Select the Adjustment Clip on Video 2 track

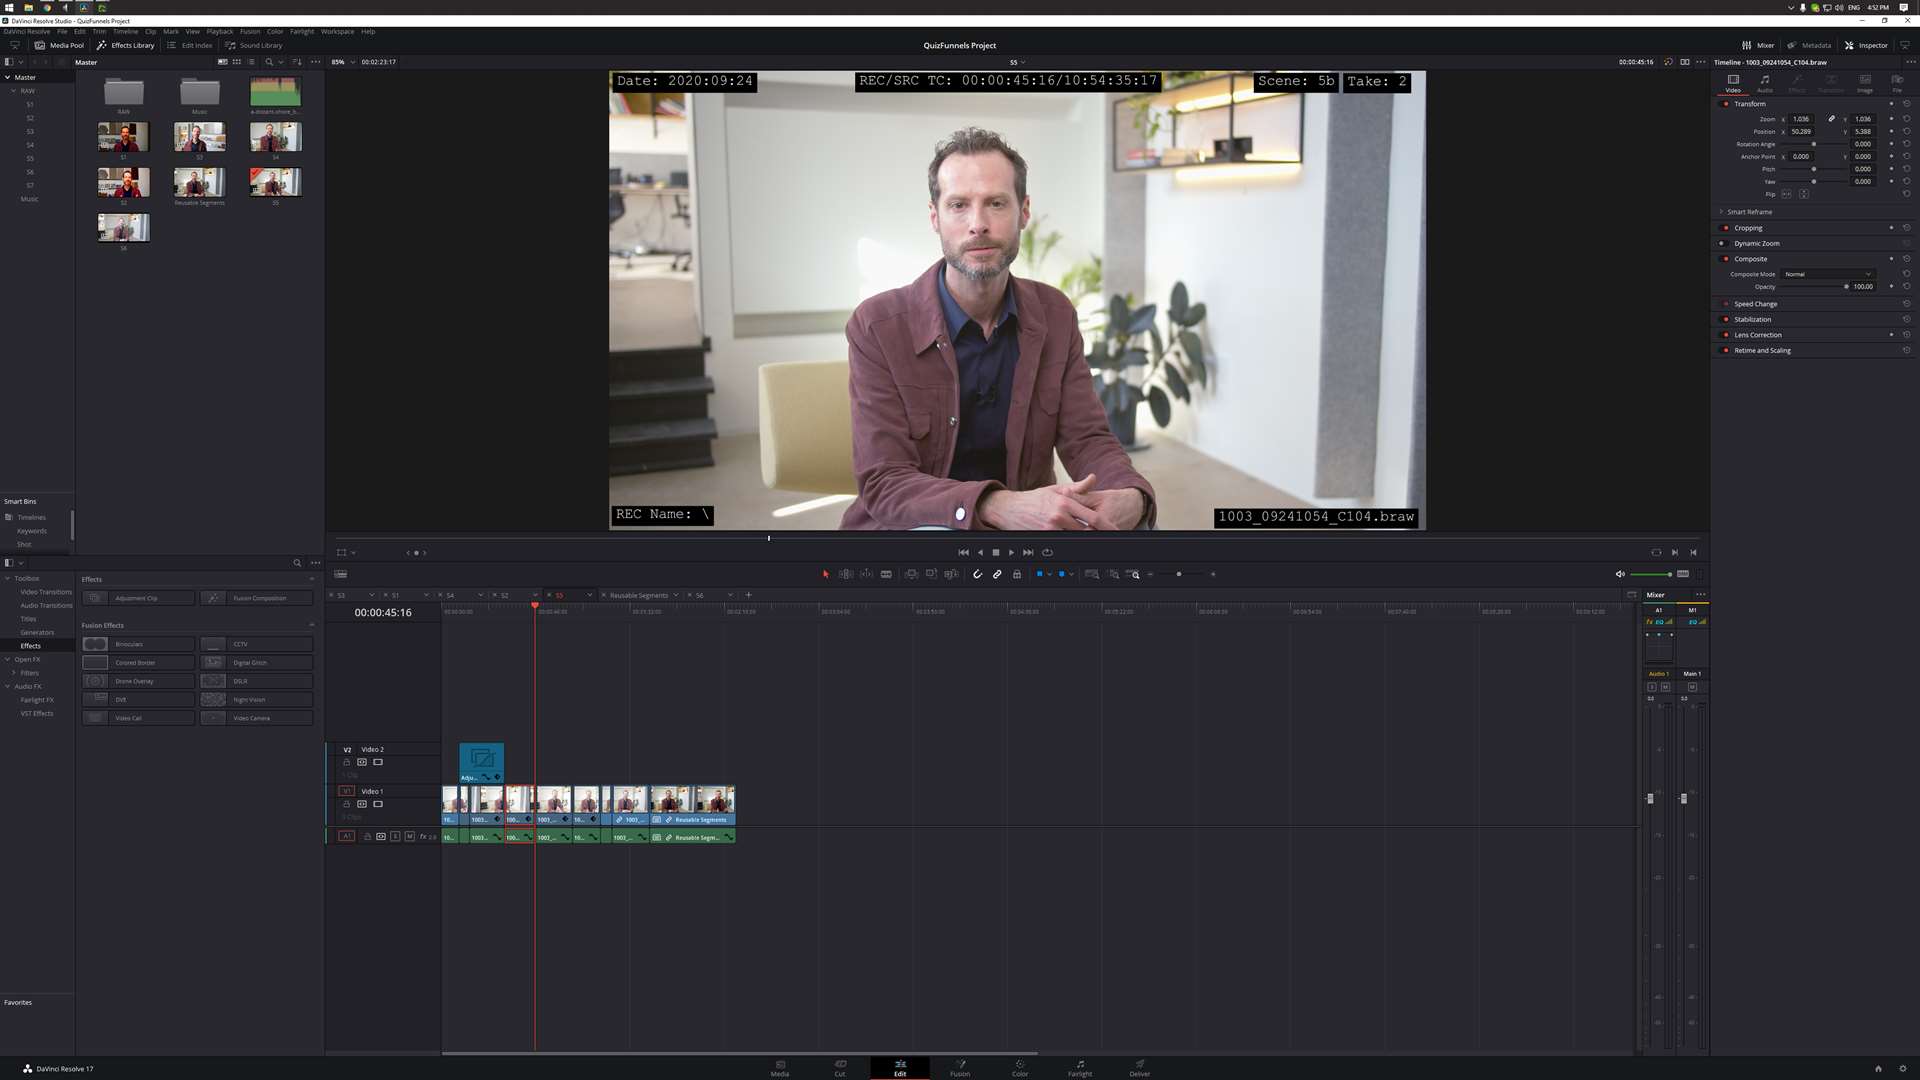click(x=481, y=763)
